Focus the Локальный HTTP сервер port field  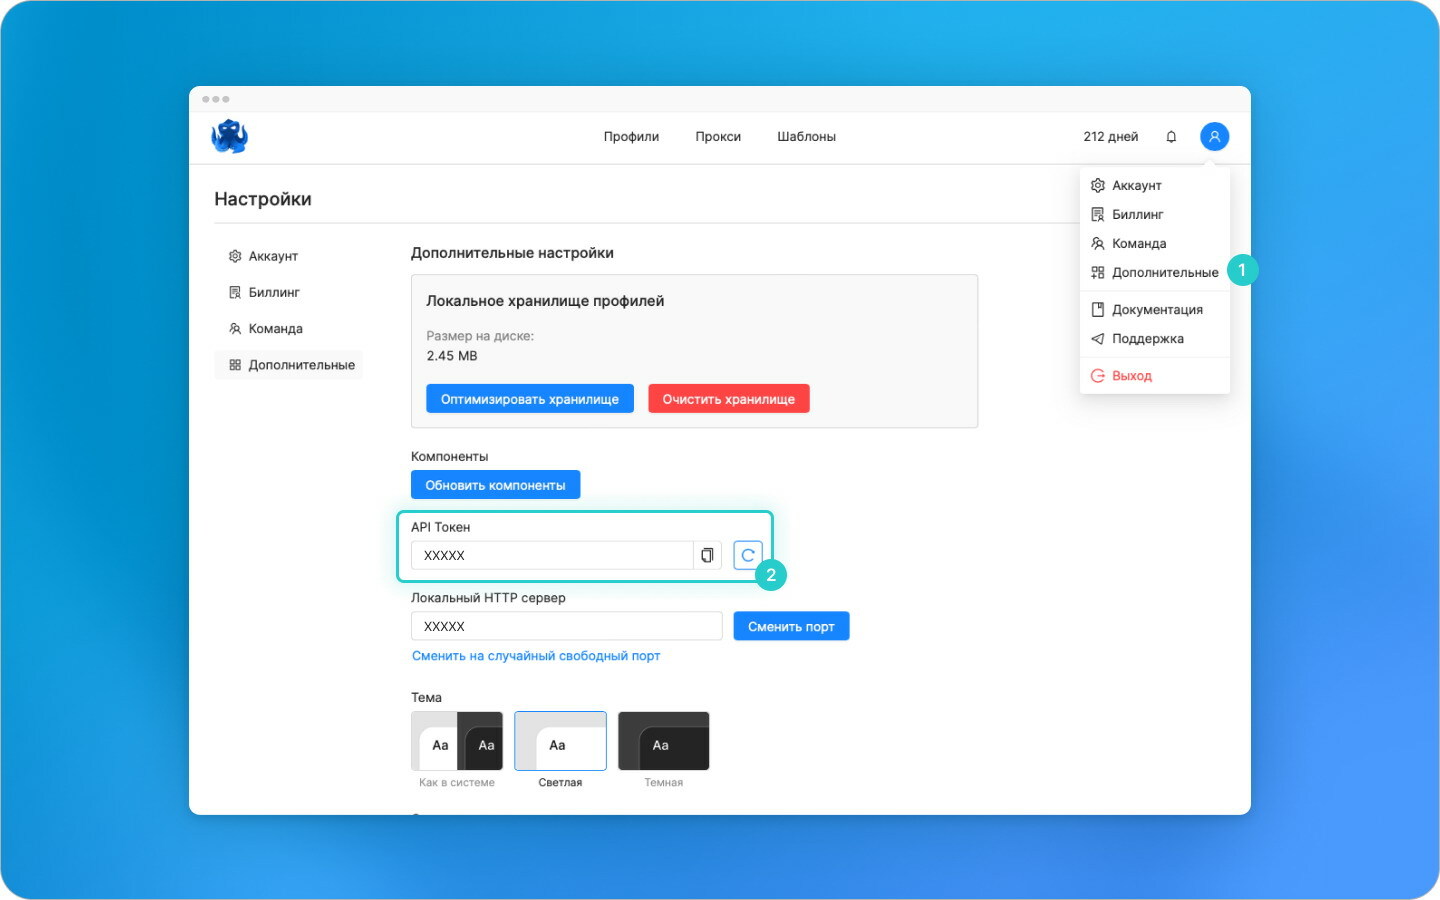pyautogui.click(x=567, y=626)
